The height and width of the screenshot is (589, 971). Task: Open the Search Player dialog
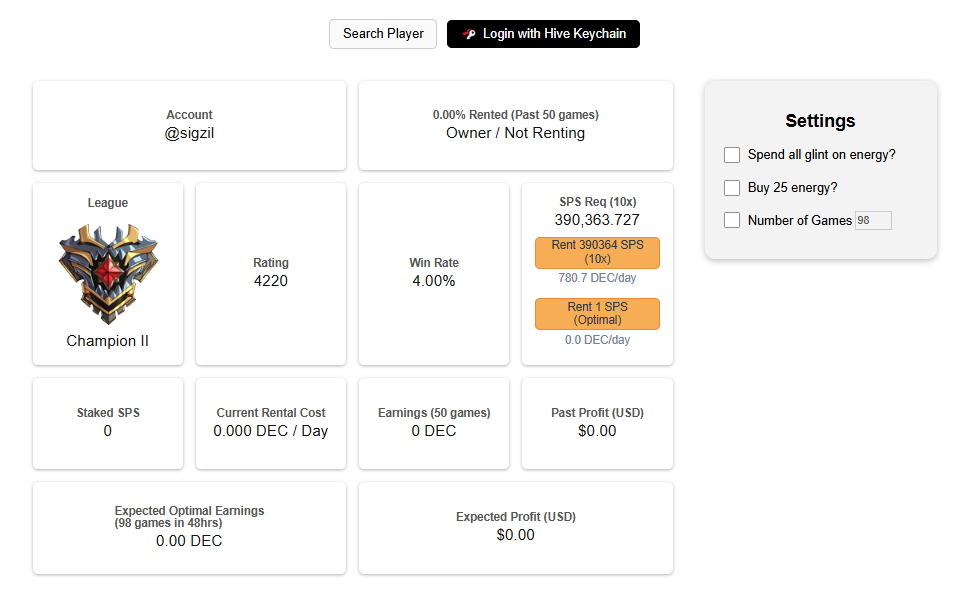coord(383,34)
